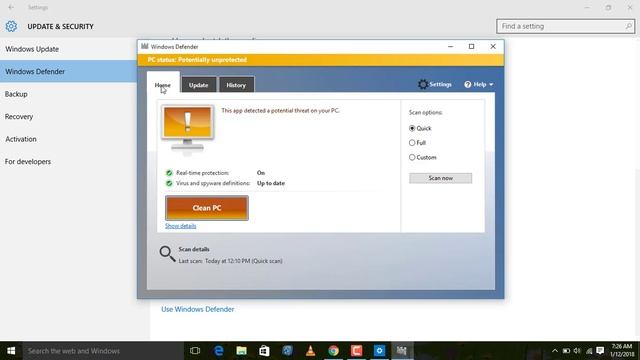The height and width of the screenshot is (360, 640).
Task: Launch Google Chrome from taskbar
Action: 333,351
